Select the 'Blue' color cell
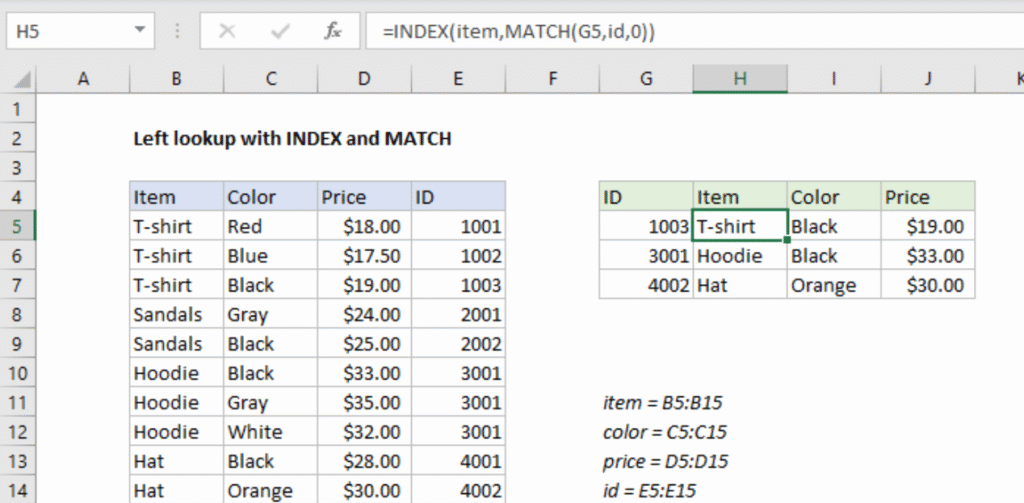Screen dimensions: 1024x503 [x=270, y=255]
